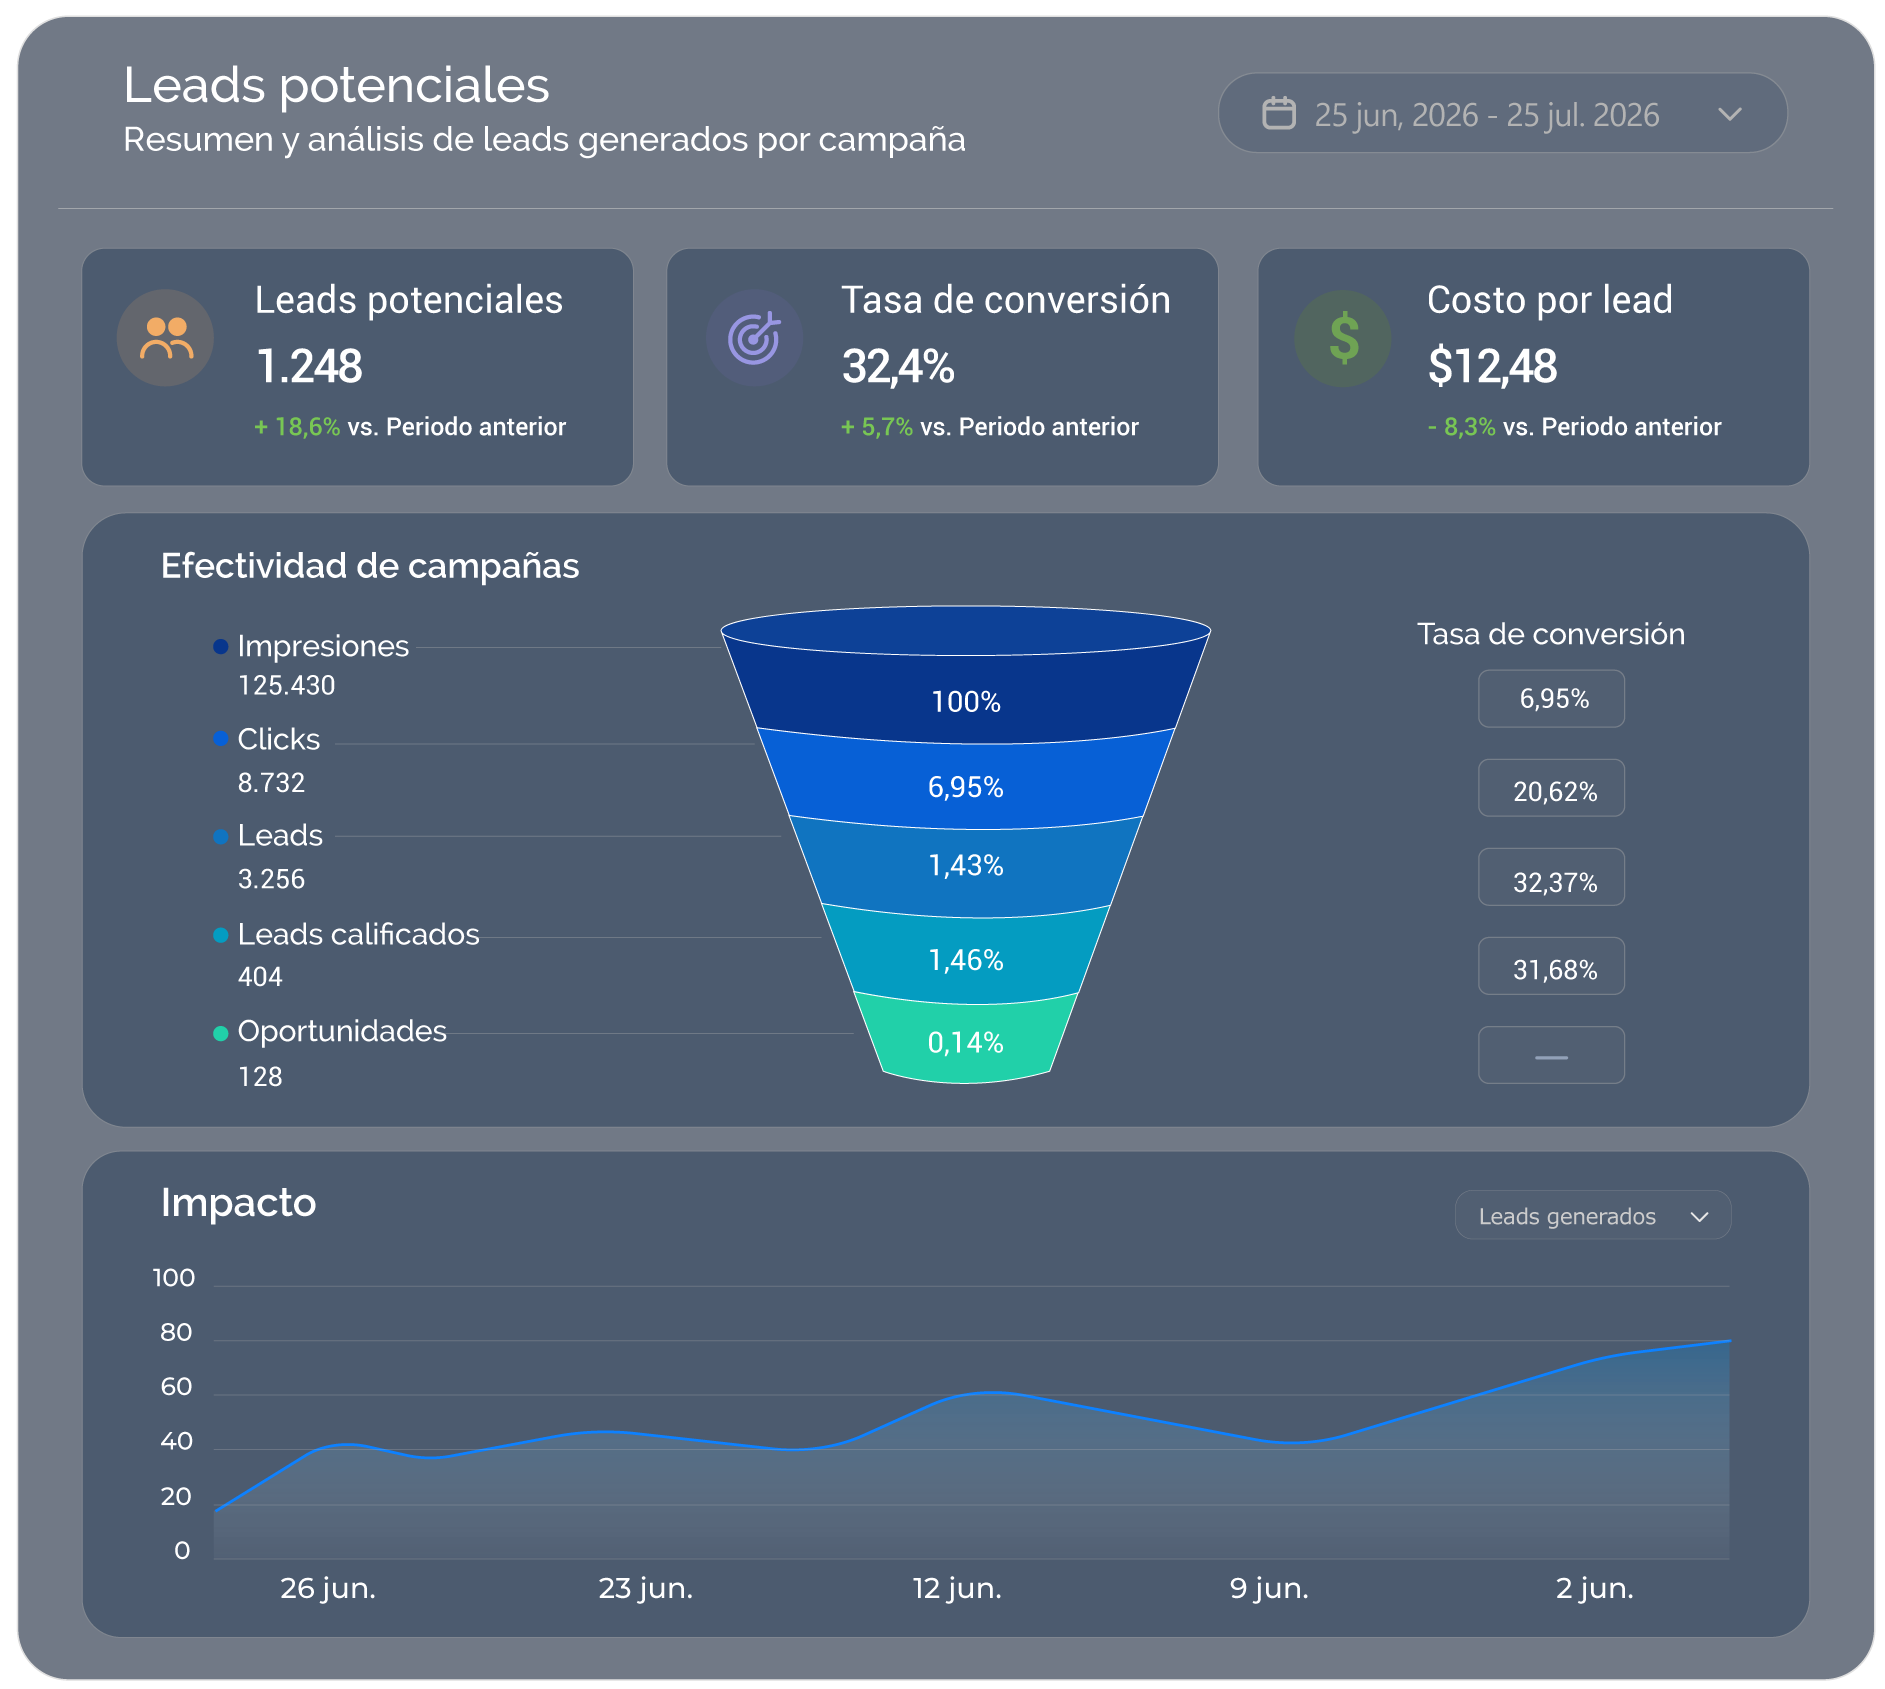Click the Leads calificados legend dot
The image size is (1885, 1689).
click(221, 935)
